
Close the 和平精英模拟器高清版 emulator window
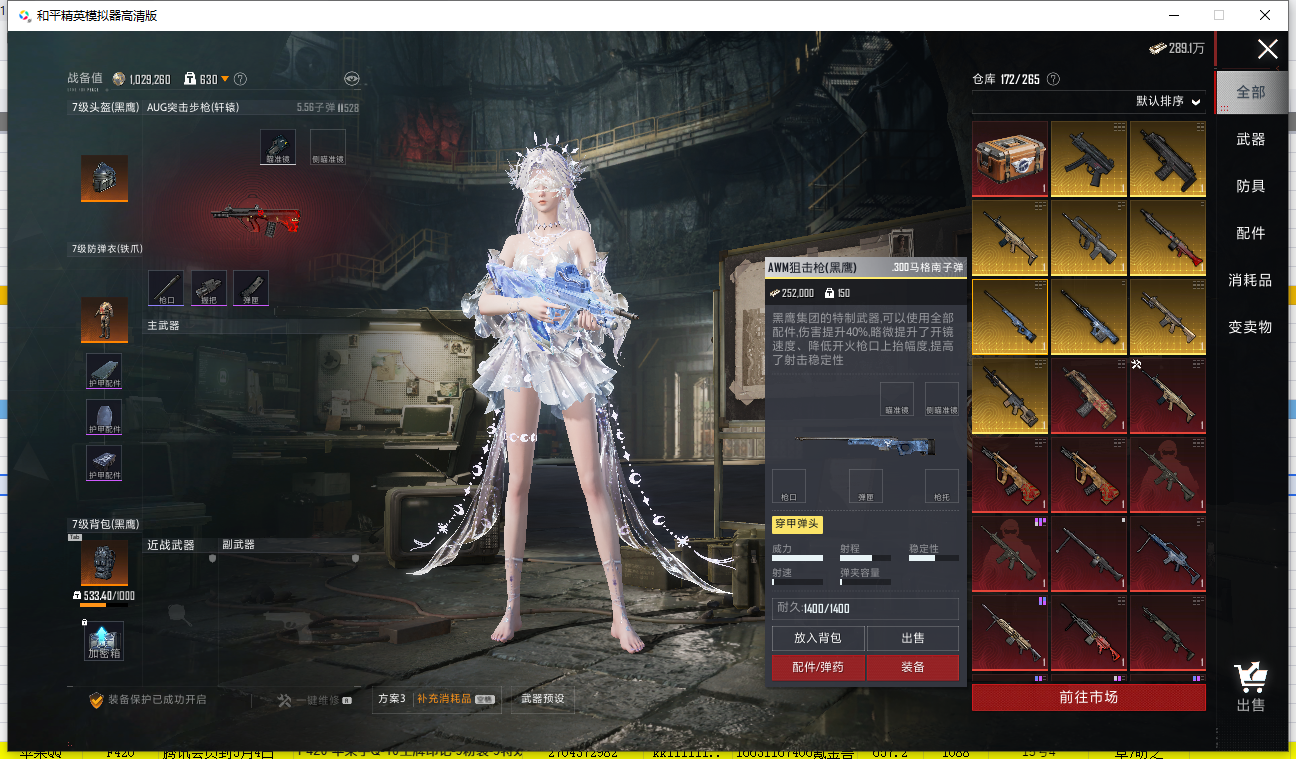[x=1265, y=15]
